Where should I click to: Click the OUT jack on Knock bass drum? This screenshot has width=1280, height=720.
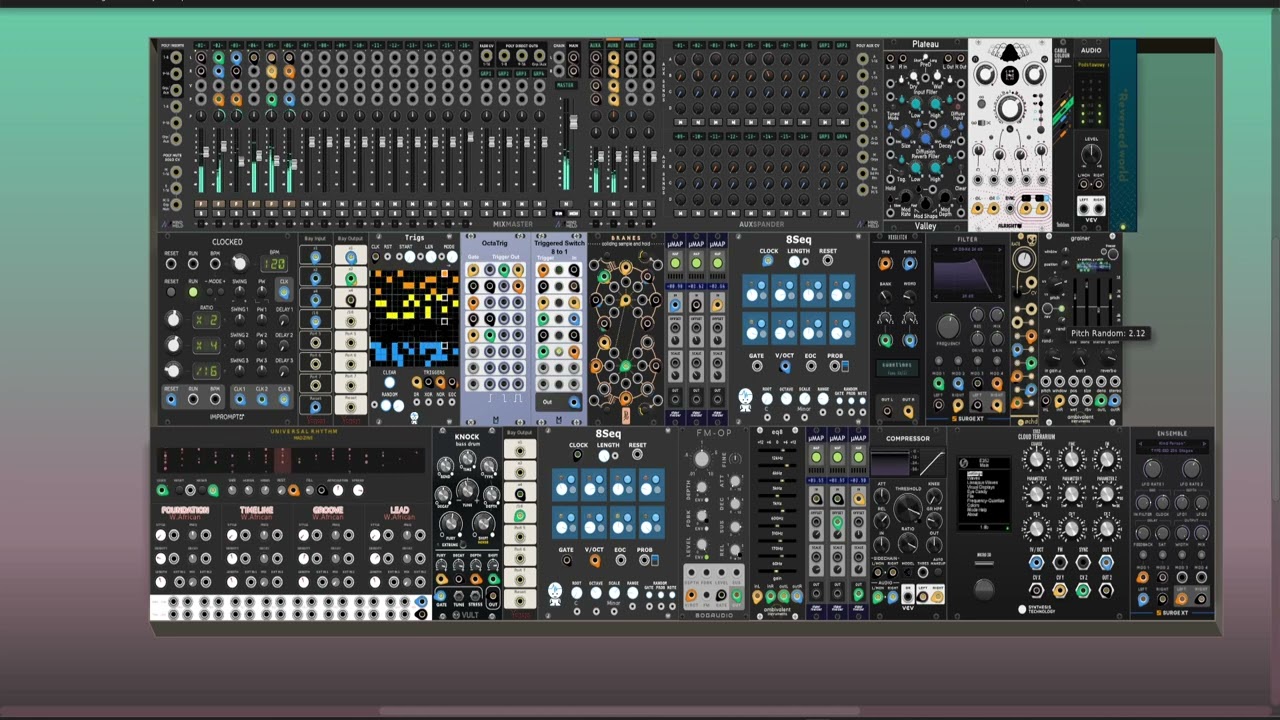(493, 596)
